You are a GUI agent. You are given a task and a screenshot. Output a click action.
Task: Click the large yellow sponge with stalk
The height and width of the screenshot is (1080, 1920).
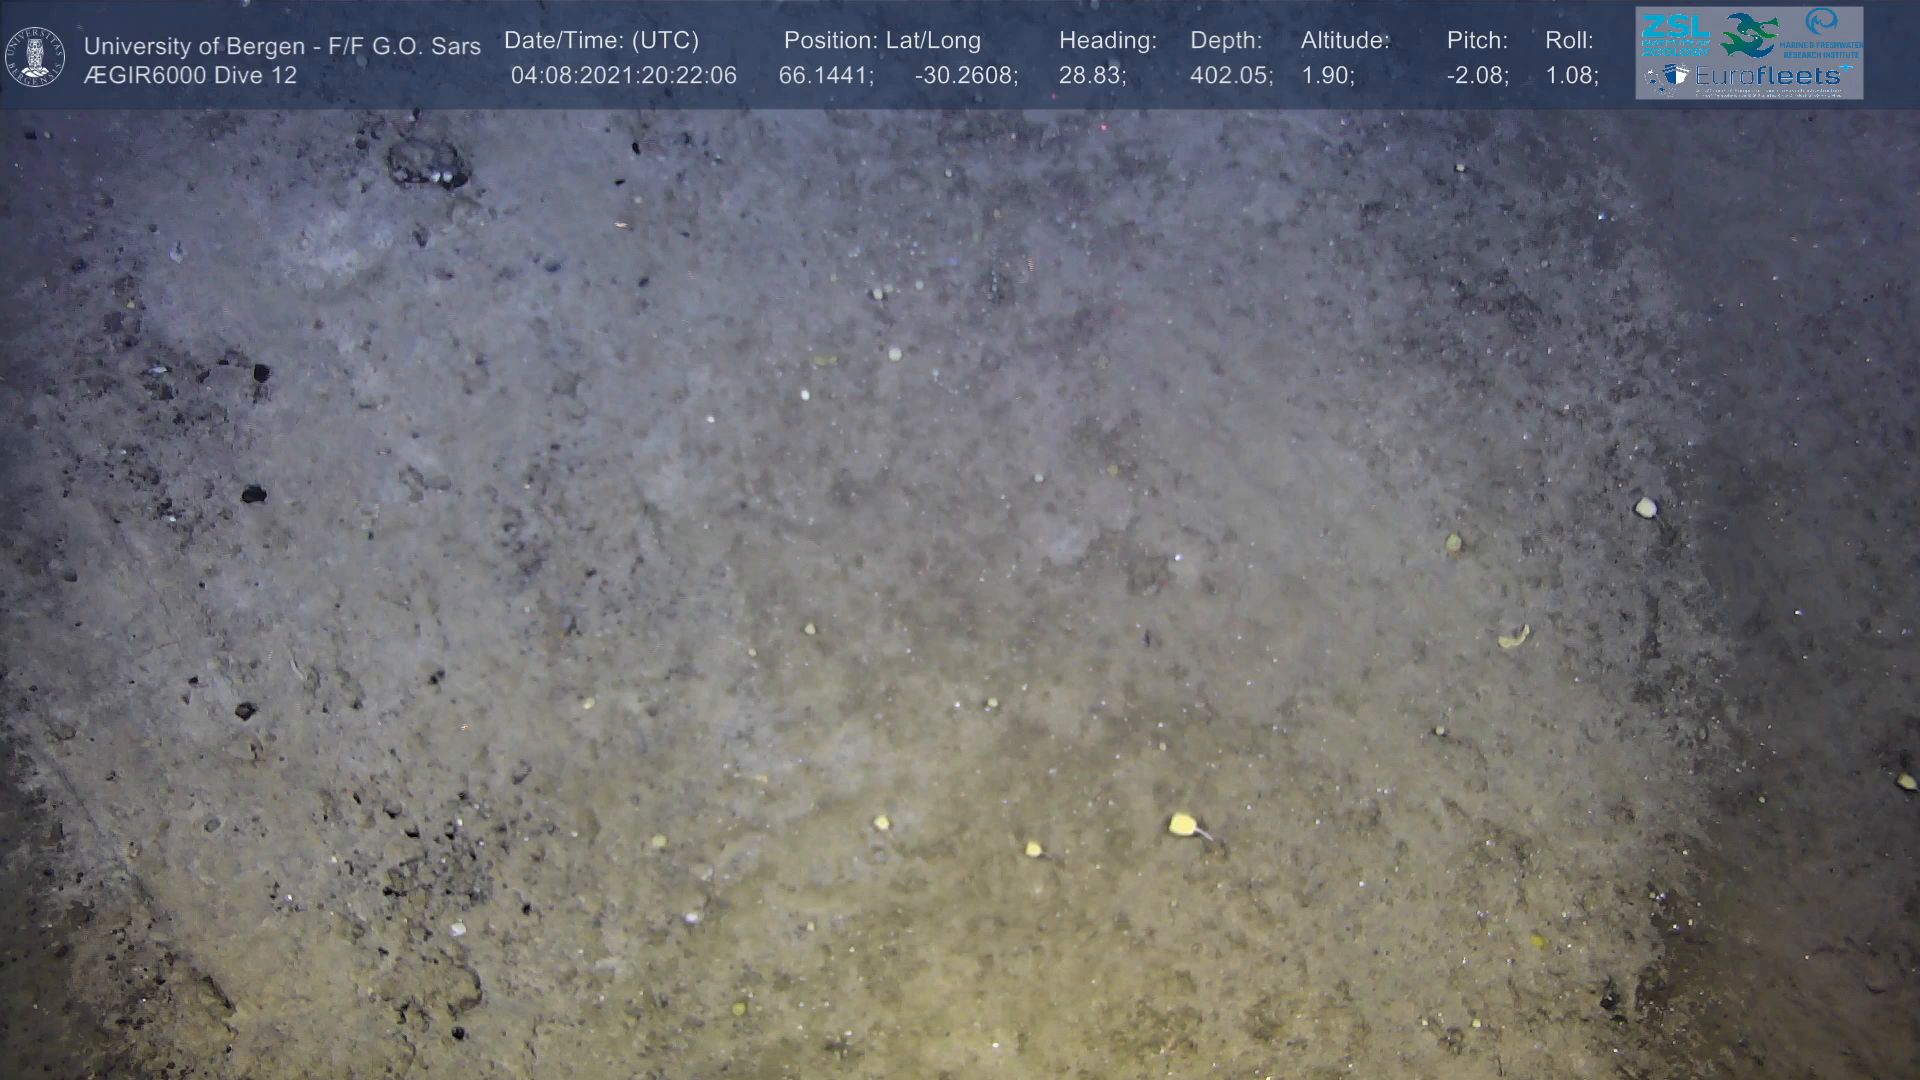pos(1184,825)
